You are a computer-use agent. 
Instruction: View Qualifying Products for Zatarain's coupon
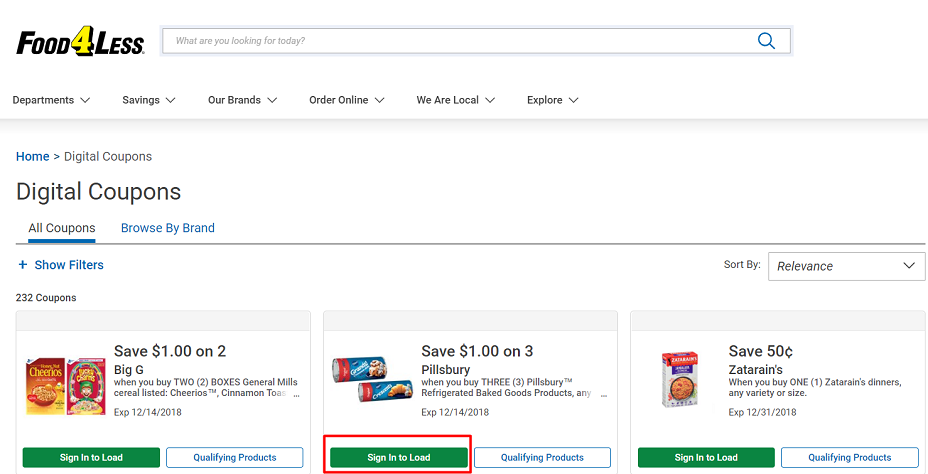(x=849, y=457)
